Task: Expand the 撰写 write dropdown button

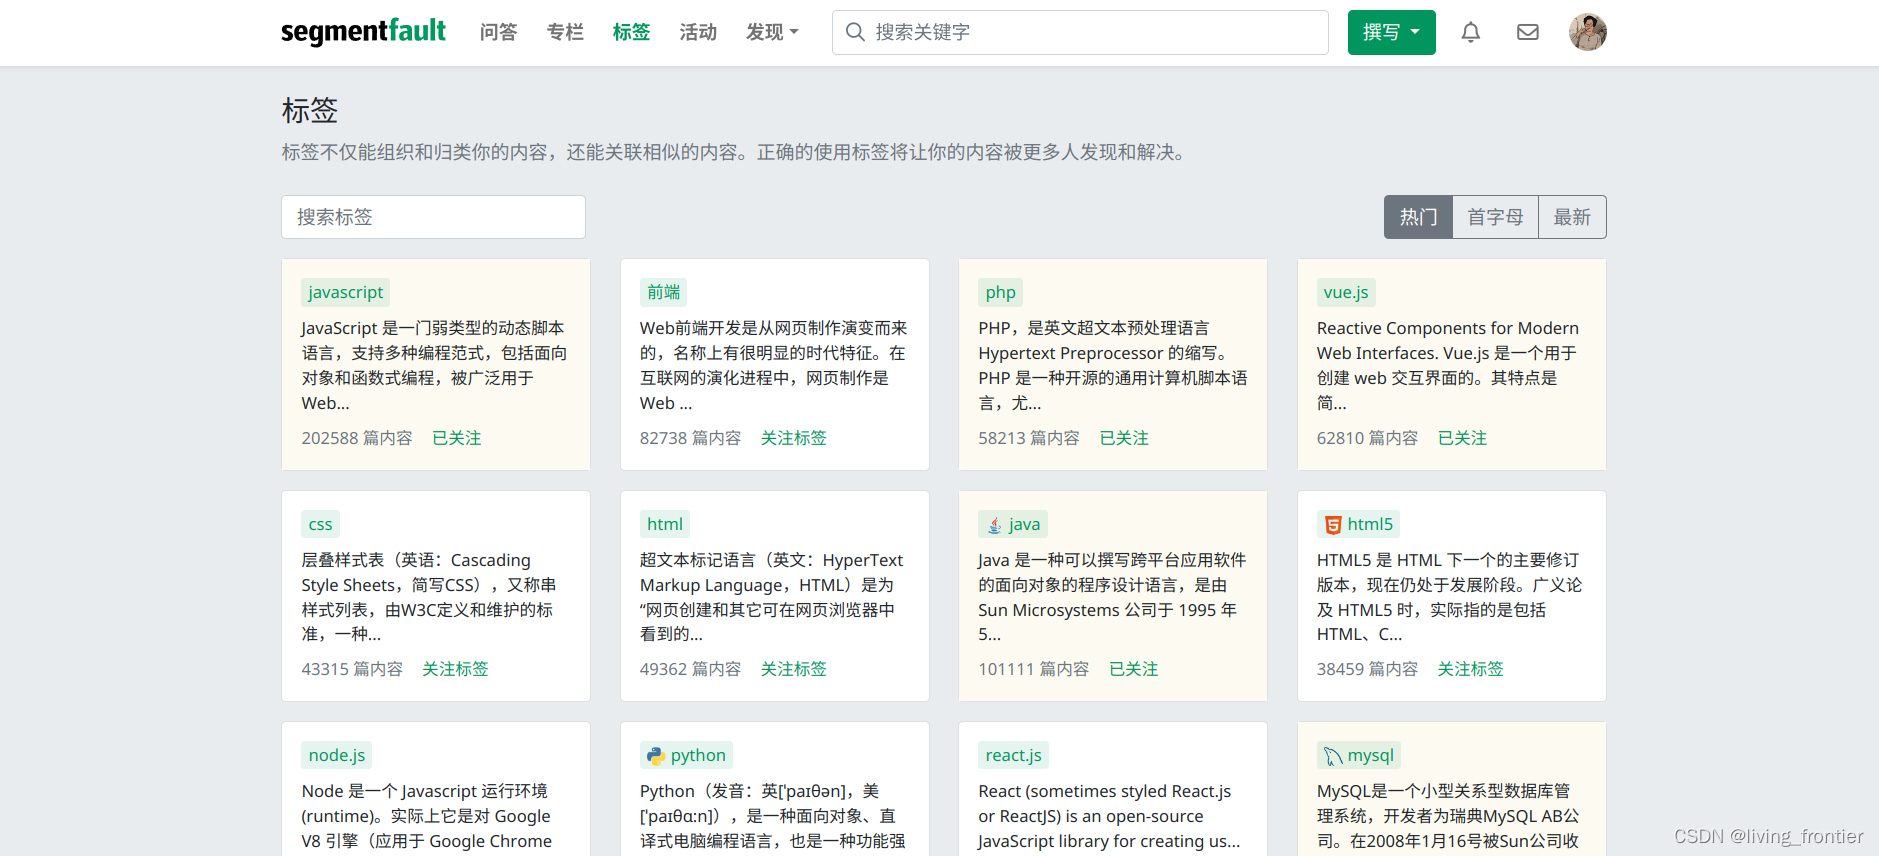Action: 1391,32
